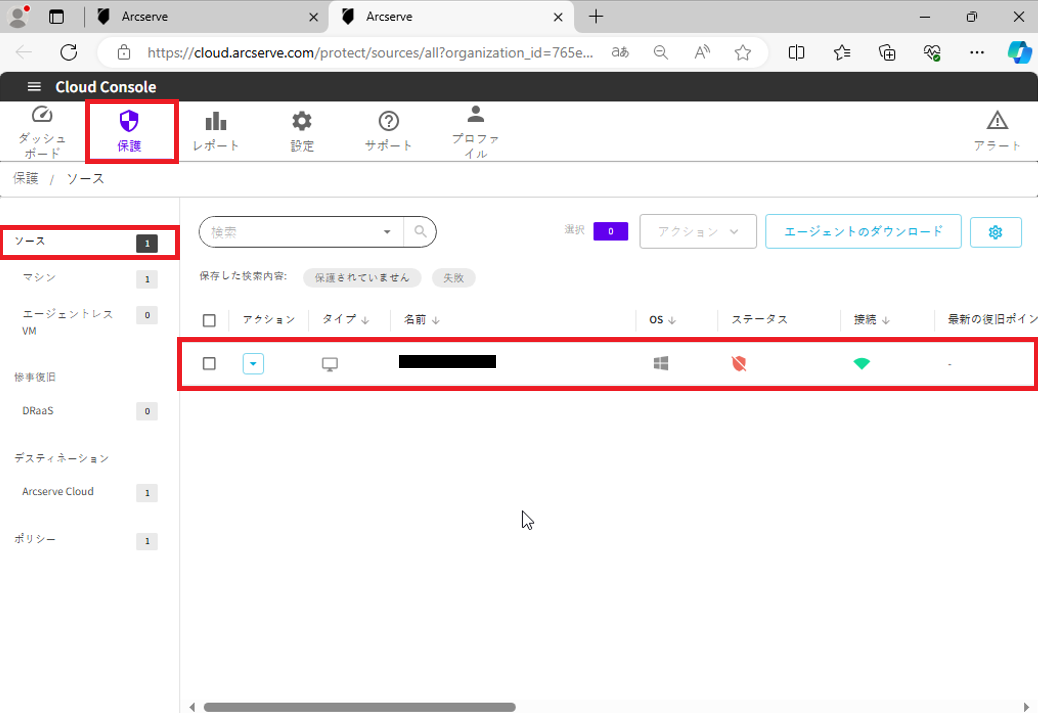Open browser settings and more menu

tap(976, 52)
